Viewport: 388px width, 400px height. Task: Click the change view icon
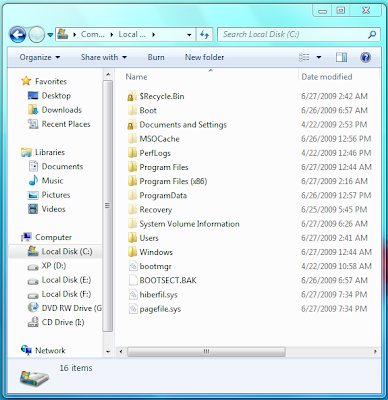(304, 57)
